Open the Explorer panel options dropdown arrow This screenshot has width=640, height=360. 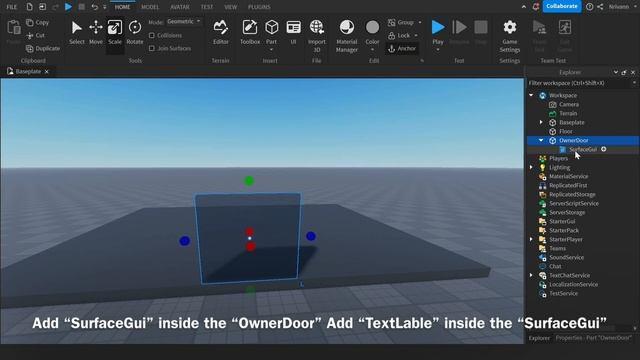616,72
